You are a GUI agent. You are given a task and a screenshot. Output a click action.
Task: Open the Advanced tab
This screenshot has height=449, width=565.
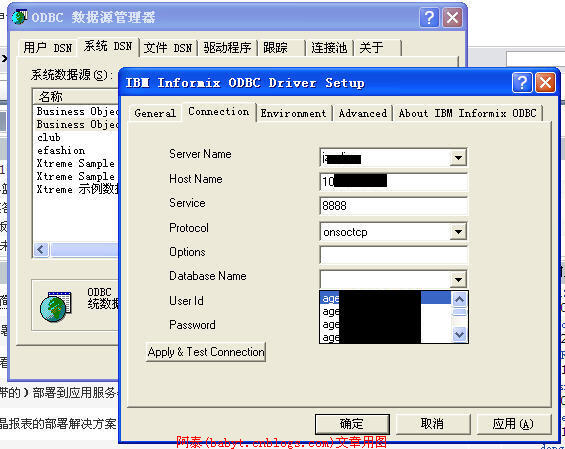pyautogui.click(x=362, y=113)
